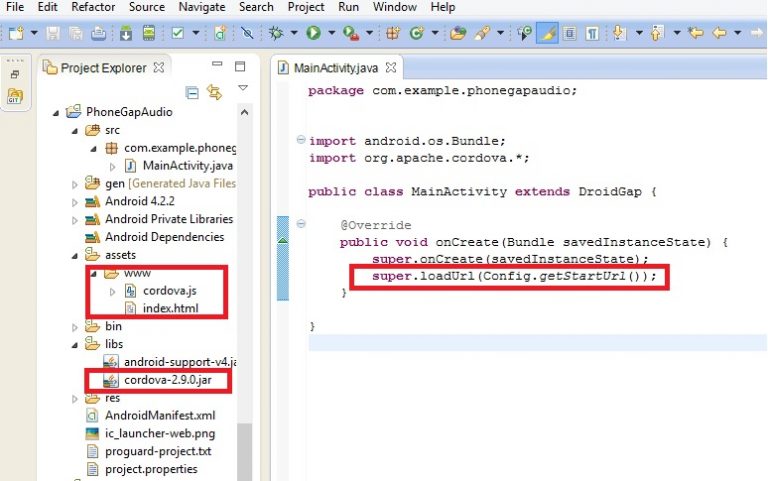The image size is (768, 481).
Task: Select AndroidManifest.xml in project tree
Action: click(x=159, y=415)
